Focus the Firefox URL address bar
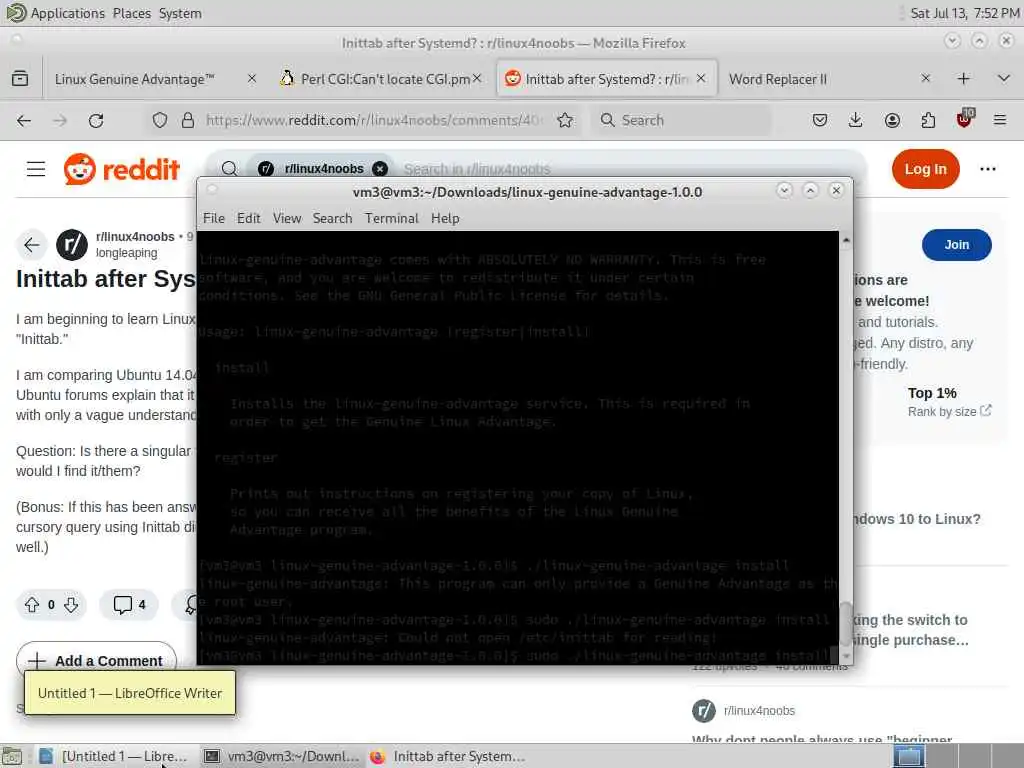1024x768 pixels. [374, 120]
